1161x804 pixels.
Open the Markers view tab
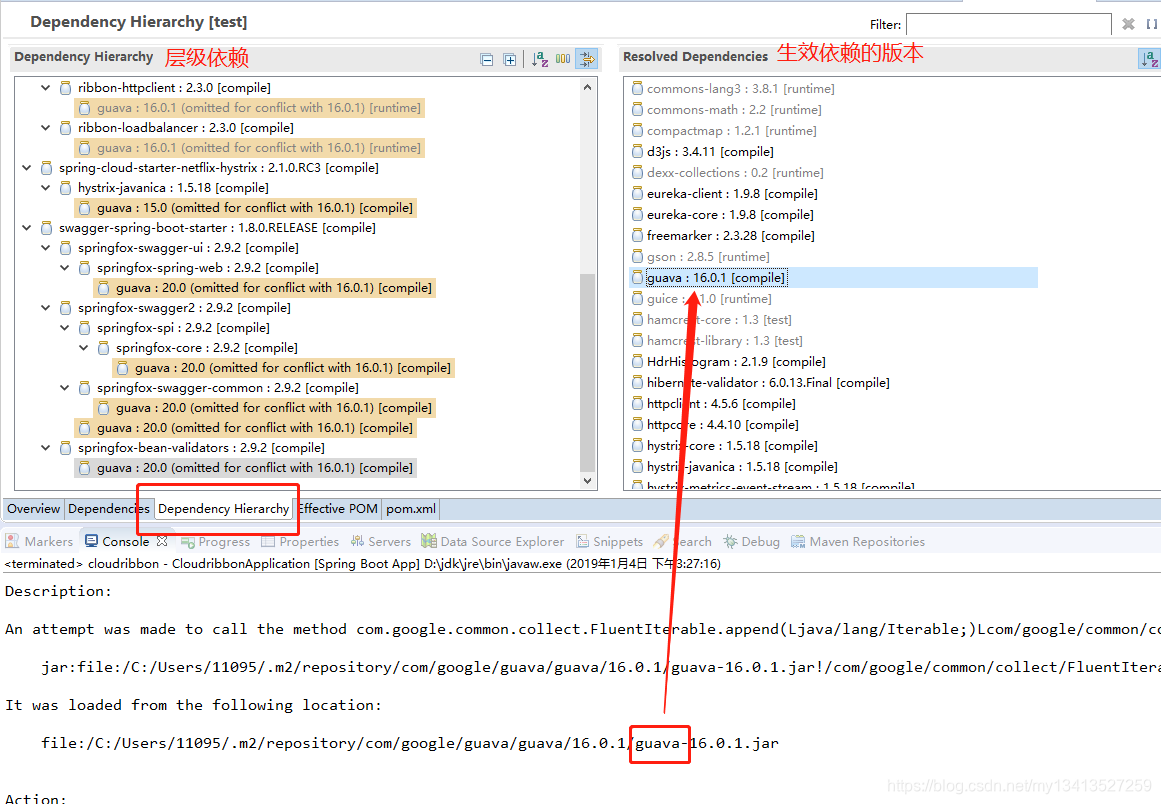point(40,541)
